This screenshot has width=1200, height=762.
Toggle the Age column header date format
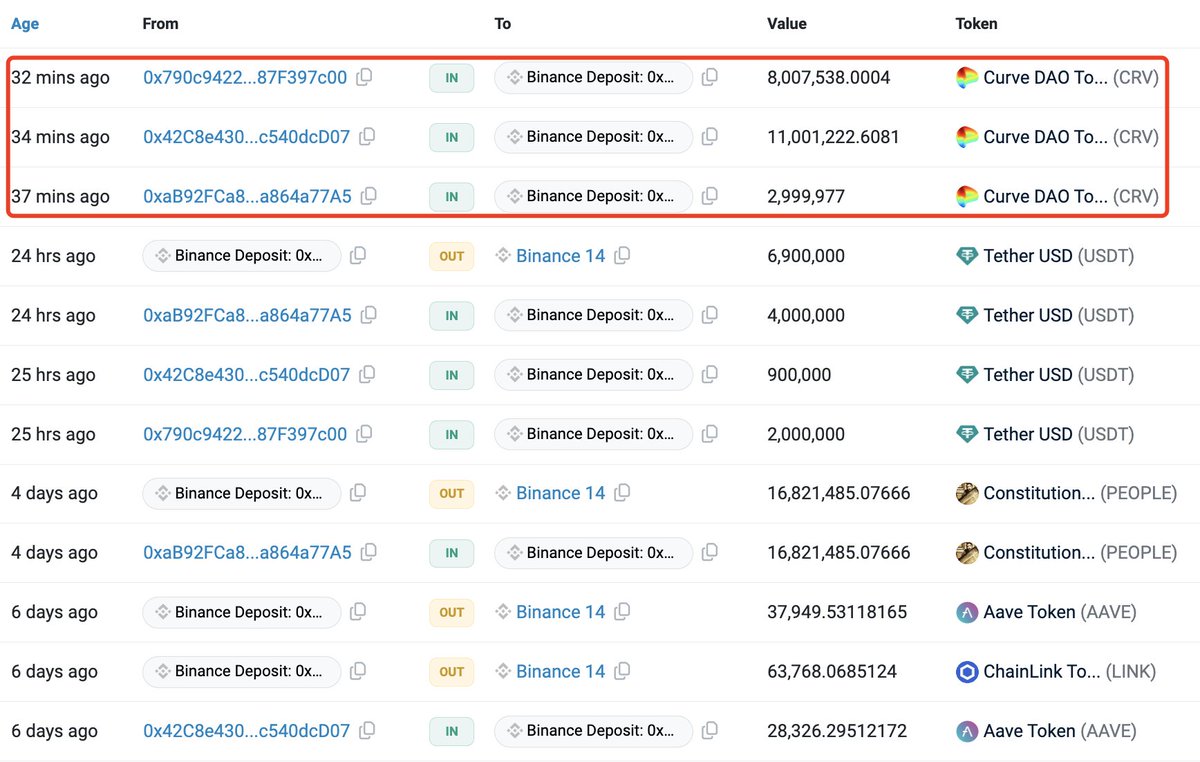pyautogui.click(x=25, y=23)
